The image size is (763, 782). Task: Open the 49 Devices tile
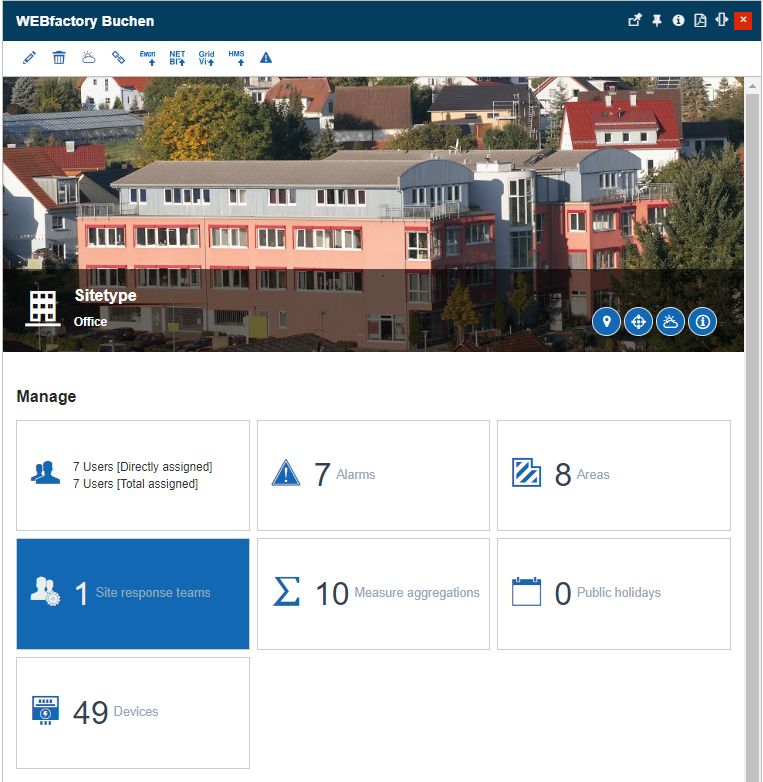coord(133,712)
